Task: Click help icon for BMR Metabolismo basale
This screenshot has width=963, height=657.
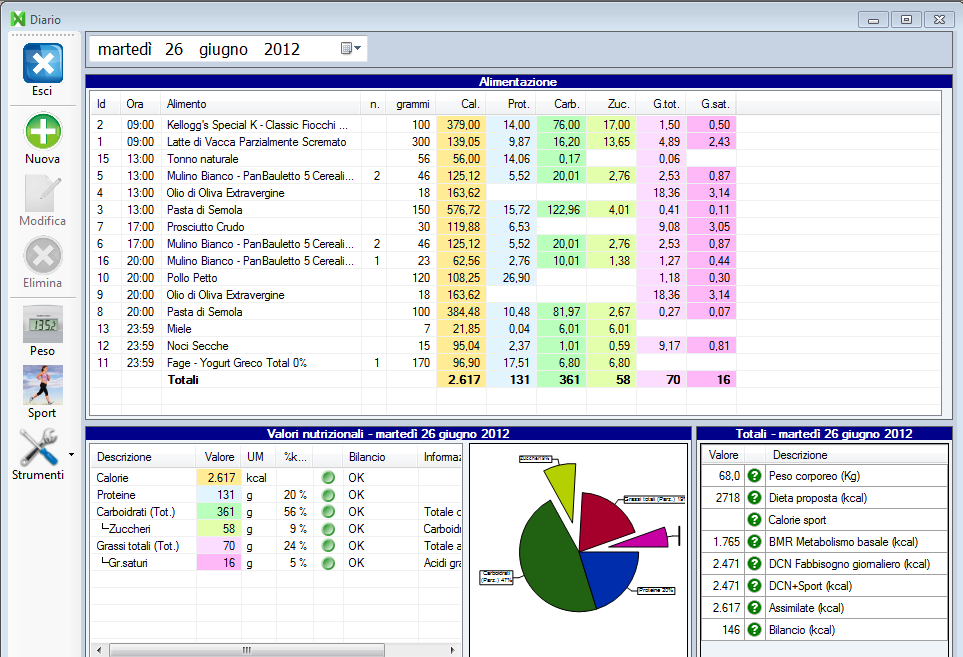Action: [x=754, y=542]
